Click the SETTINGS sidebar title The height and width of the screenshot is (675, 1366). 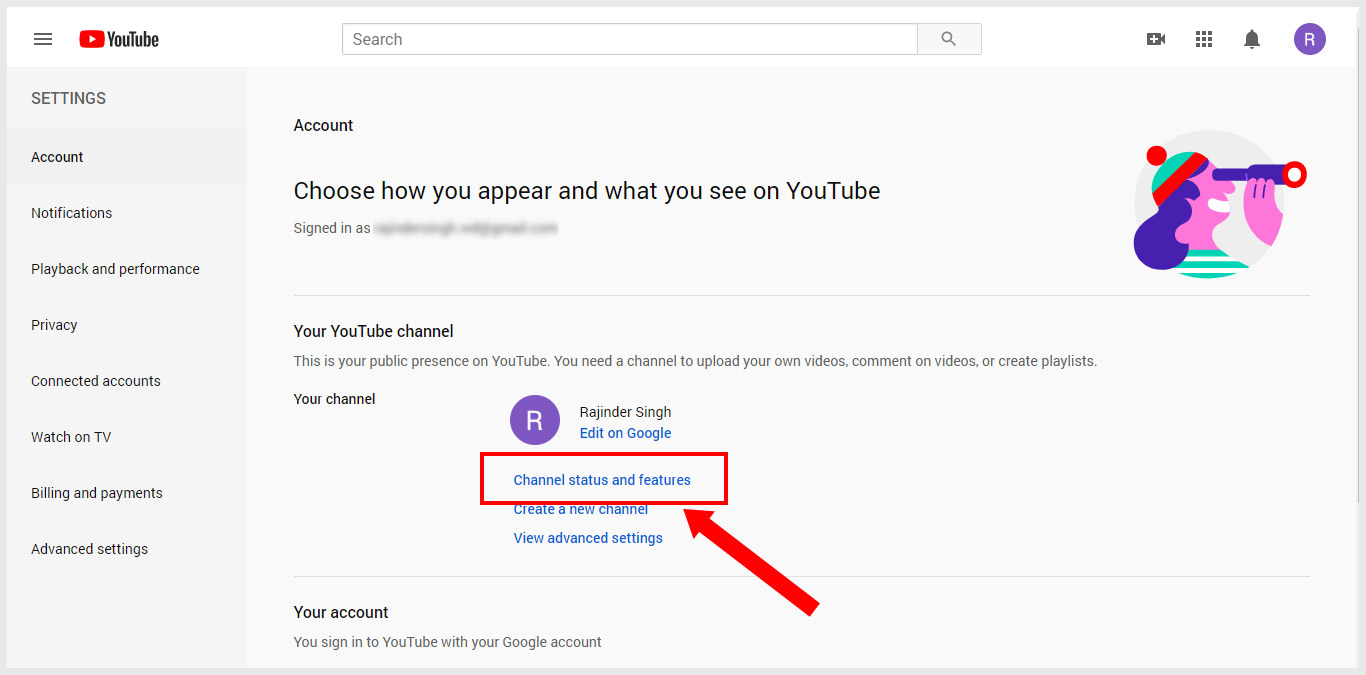tap(68, 98)
